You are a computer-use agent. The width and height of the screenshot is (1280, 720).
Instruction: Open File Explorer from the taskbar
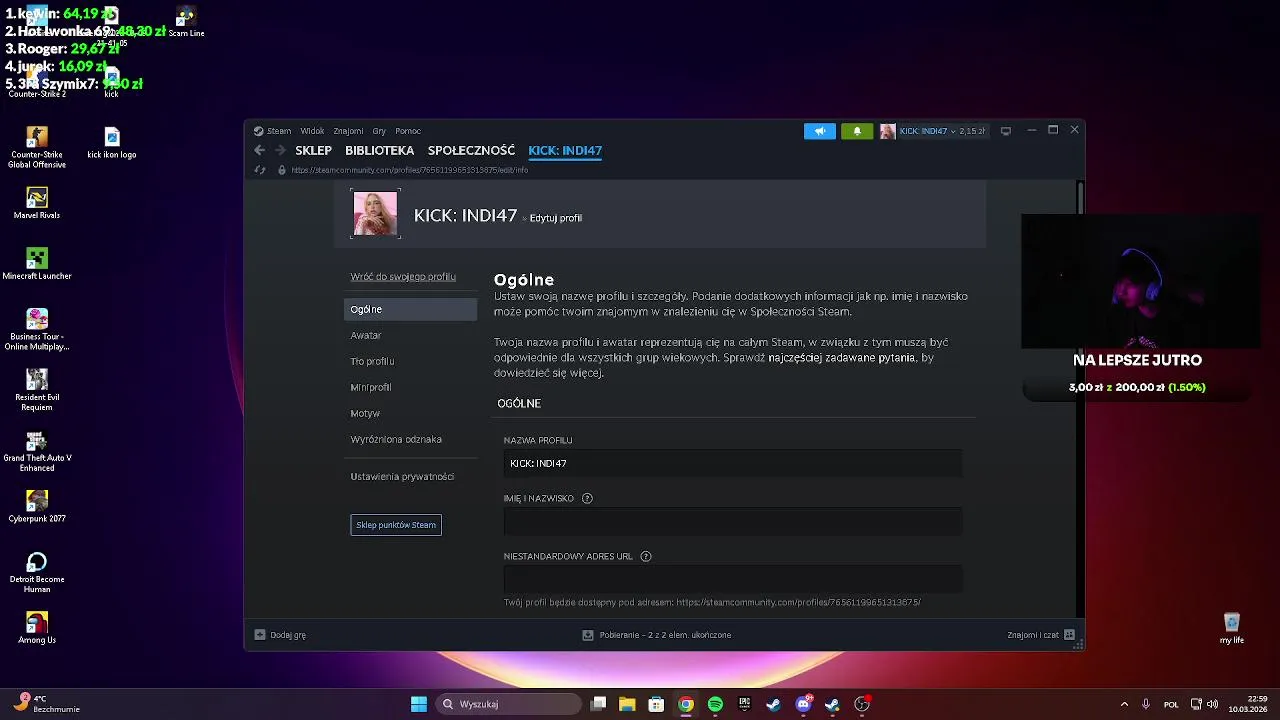pos(627,704)
